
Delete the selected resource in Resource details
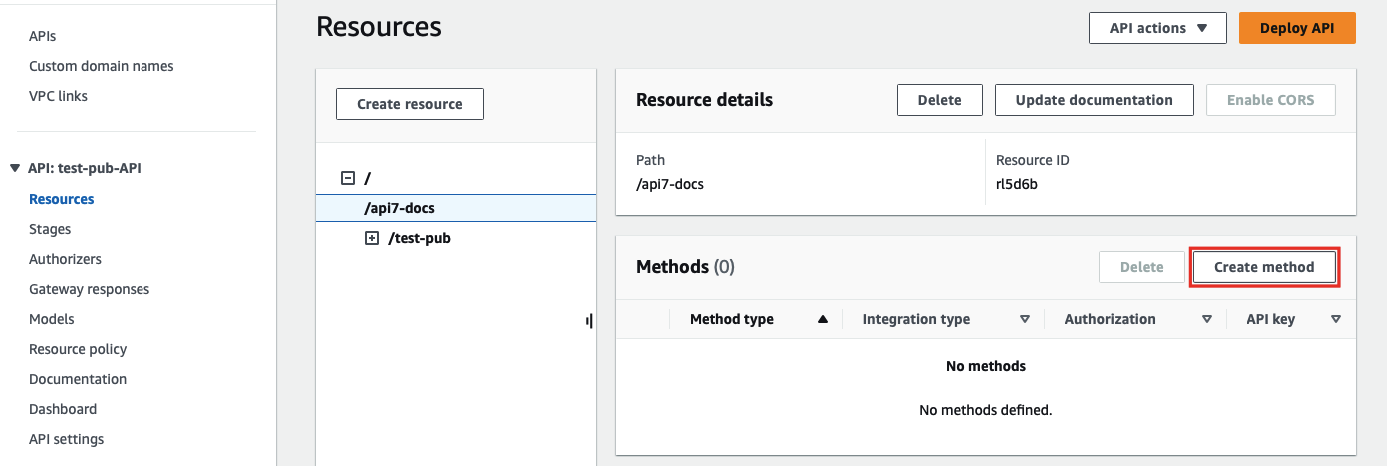(x=939, y=100)
